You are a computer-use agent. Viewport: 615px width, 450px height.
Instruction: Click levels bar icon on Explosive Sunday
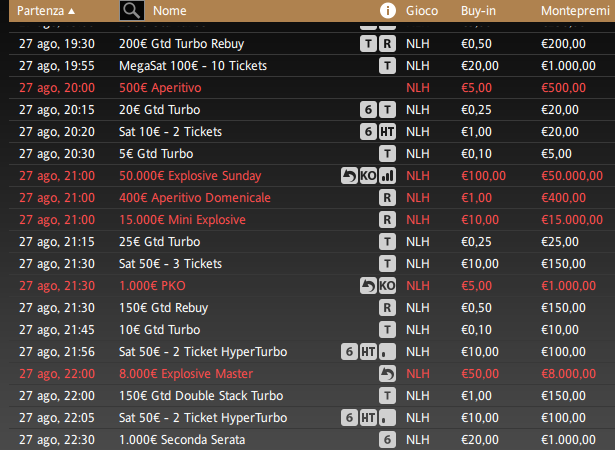click(388, 176)
